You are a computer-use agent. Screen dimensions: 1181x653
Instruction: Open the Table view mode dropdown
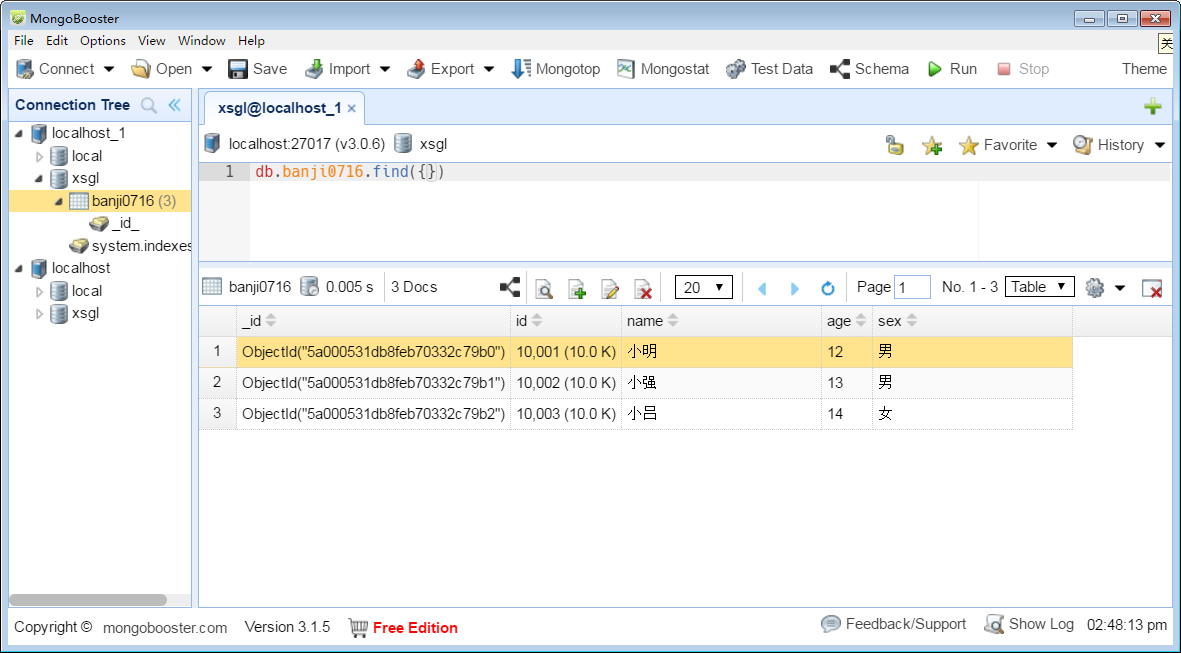pos(1039,286)
